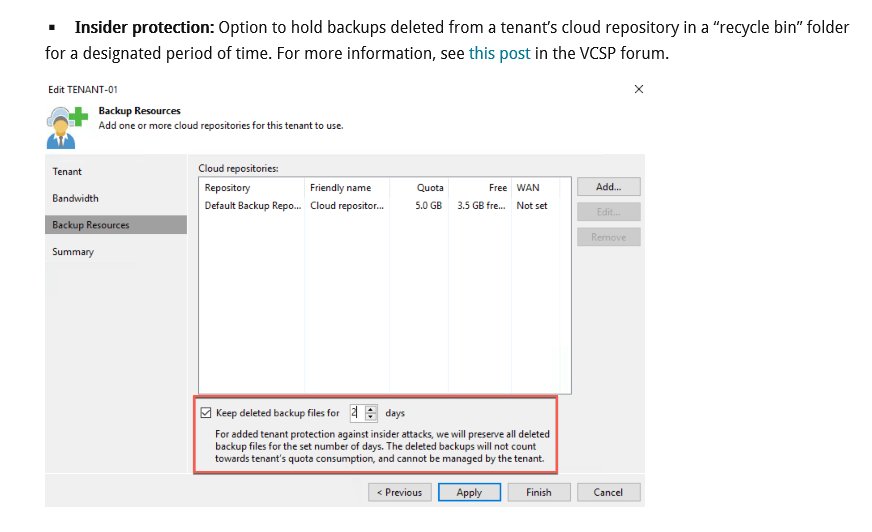Click the Apply button

coord(469,492)
